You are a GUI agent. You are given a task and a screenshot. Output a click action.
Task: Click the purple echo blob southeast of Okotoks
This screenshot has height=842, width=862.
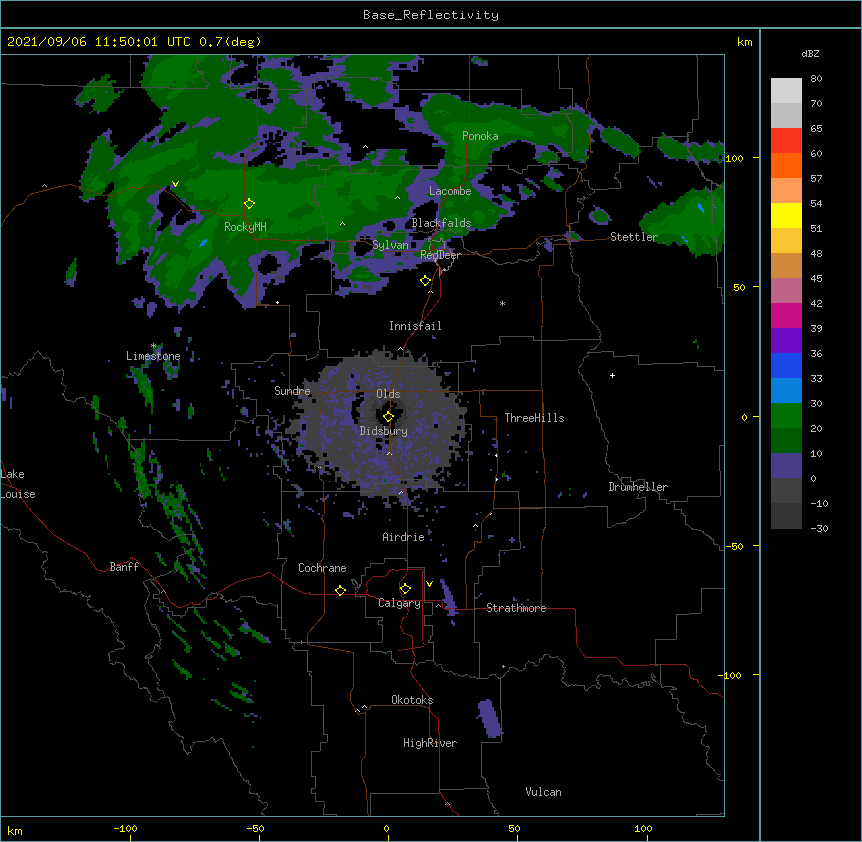(489, 718)
